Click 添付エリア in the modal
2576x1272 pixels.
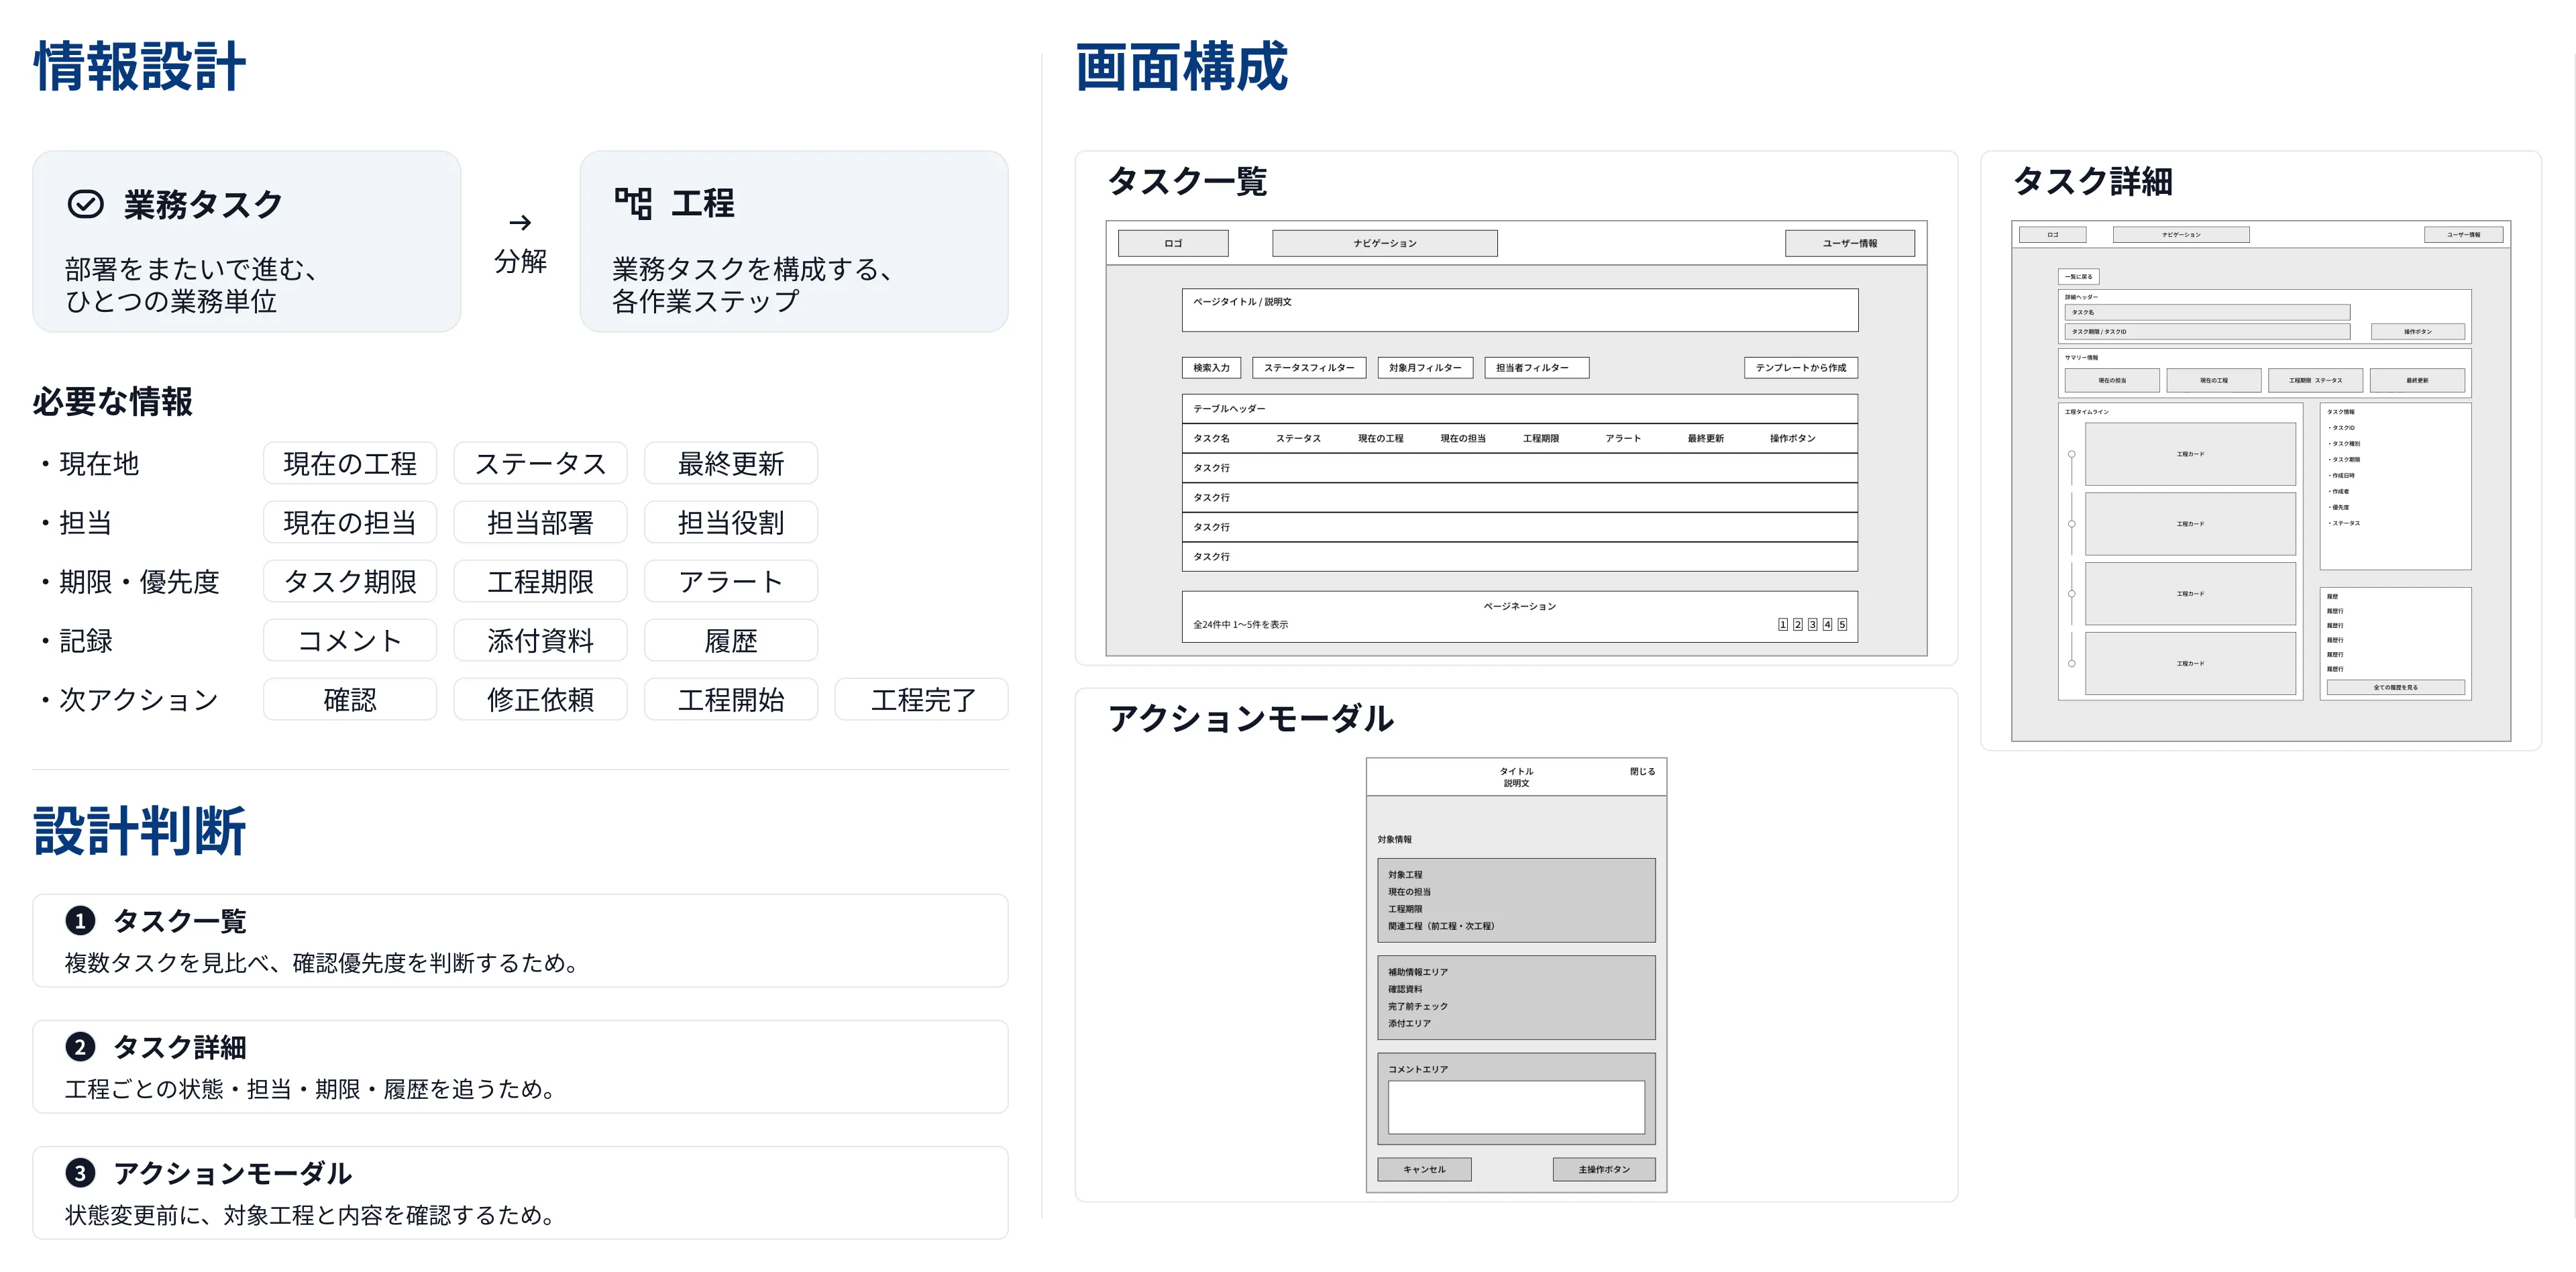[1409, 1023]
